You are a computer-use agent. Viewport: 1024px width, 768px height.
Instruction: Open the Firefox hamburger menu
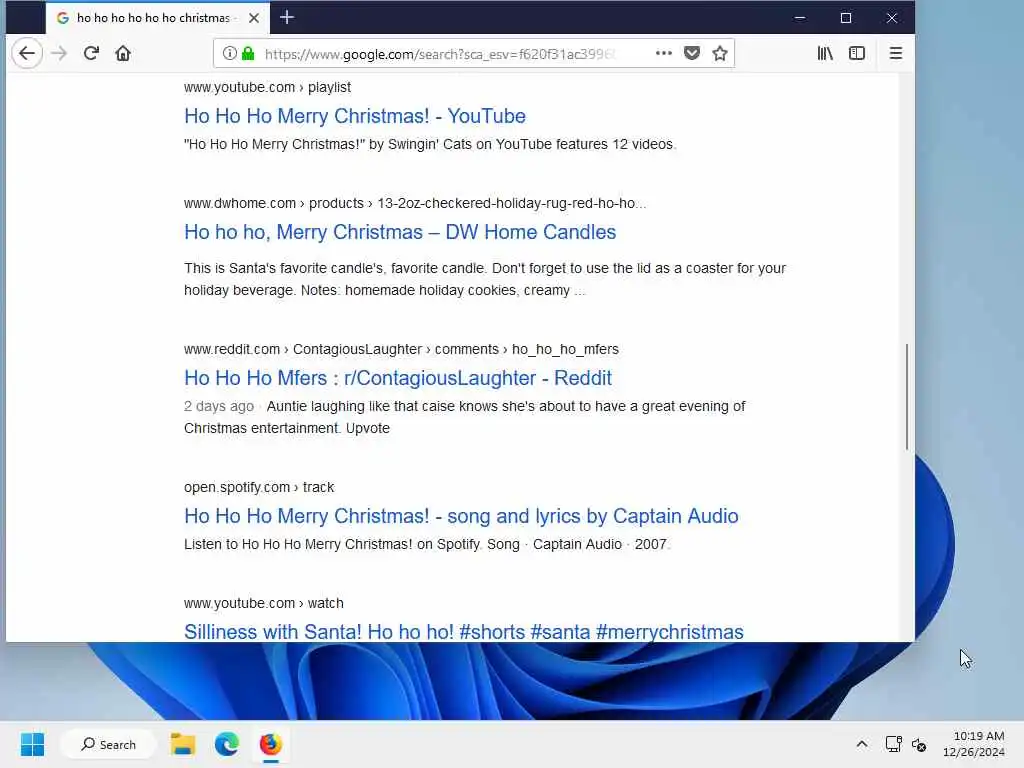coord(895,54)
